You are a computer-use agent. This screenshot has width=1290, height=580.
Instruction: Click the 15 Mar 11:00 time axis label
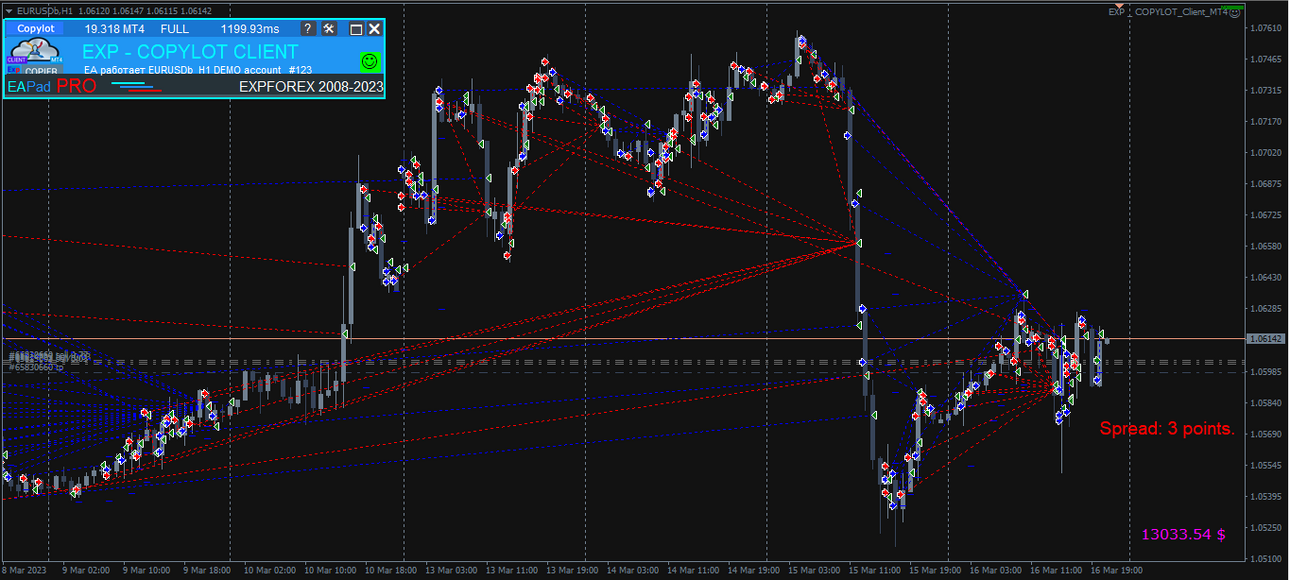[x=874, y=571]
